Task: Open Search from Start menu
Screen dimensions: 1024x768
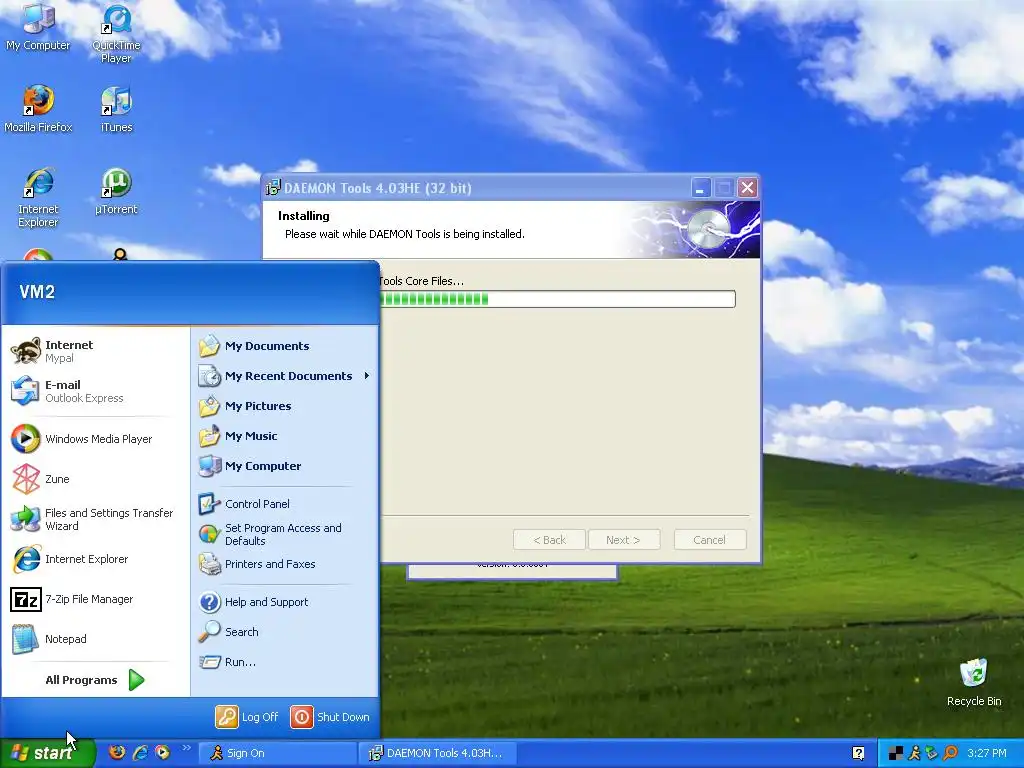Action: pos(285,632)
